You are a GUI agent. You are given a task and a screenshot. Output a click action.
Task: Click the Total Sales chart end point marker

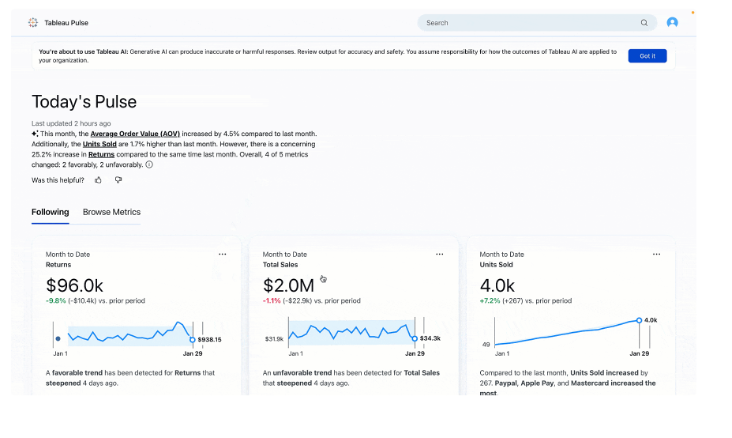click(x=414, y=338)
